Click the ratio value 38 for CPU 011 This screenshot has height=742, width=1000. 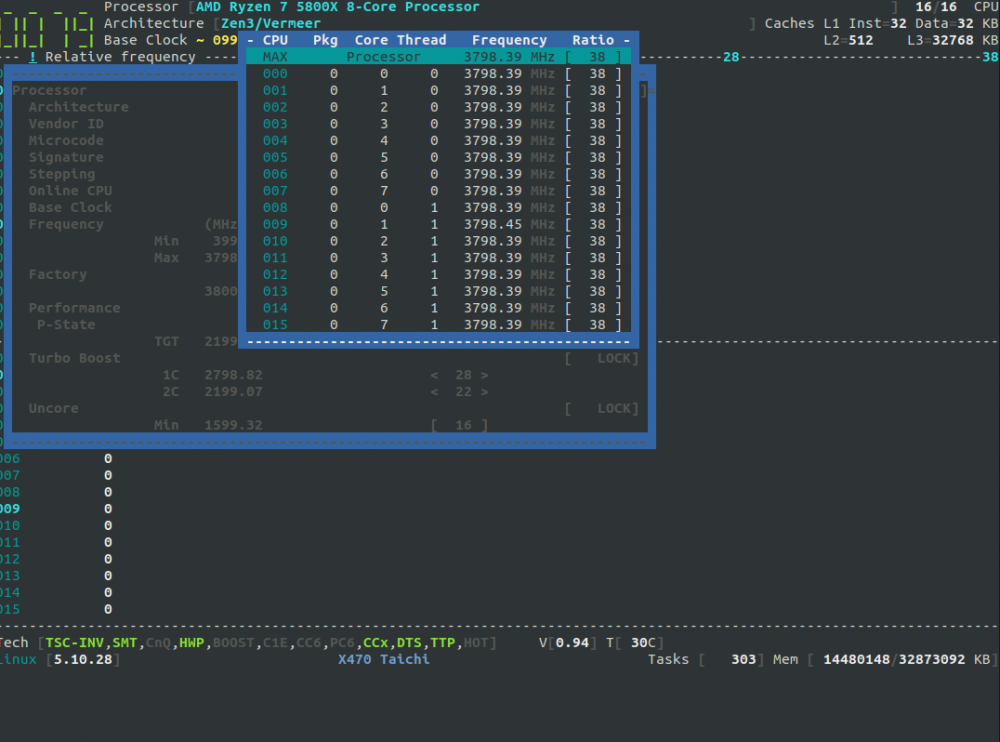pos(598,258)
